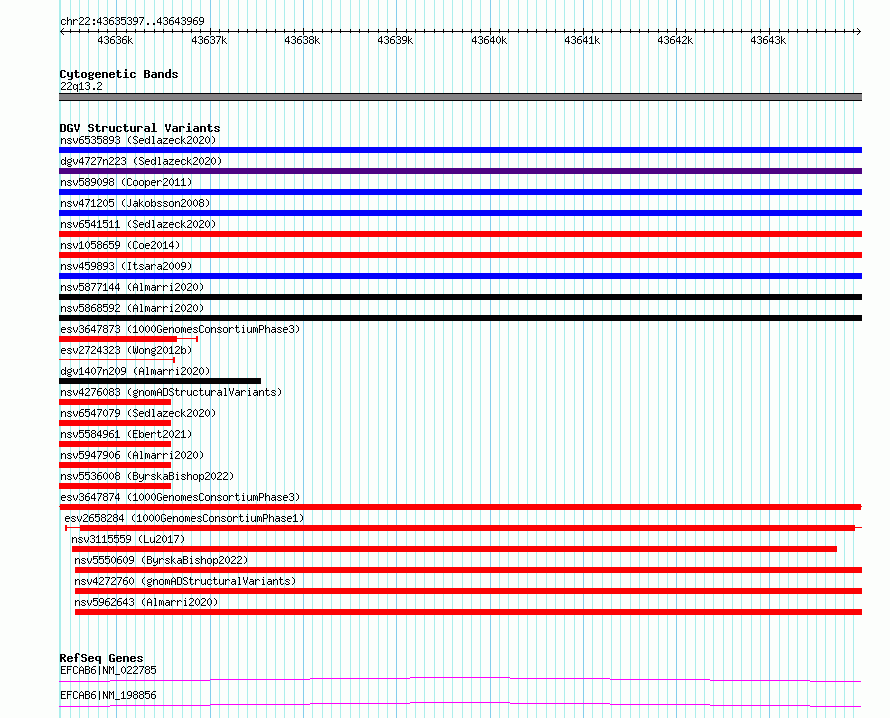Click nsv5947906 (Almarri2020) label

pos(132,455)
